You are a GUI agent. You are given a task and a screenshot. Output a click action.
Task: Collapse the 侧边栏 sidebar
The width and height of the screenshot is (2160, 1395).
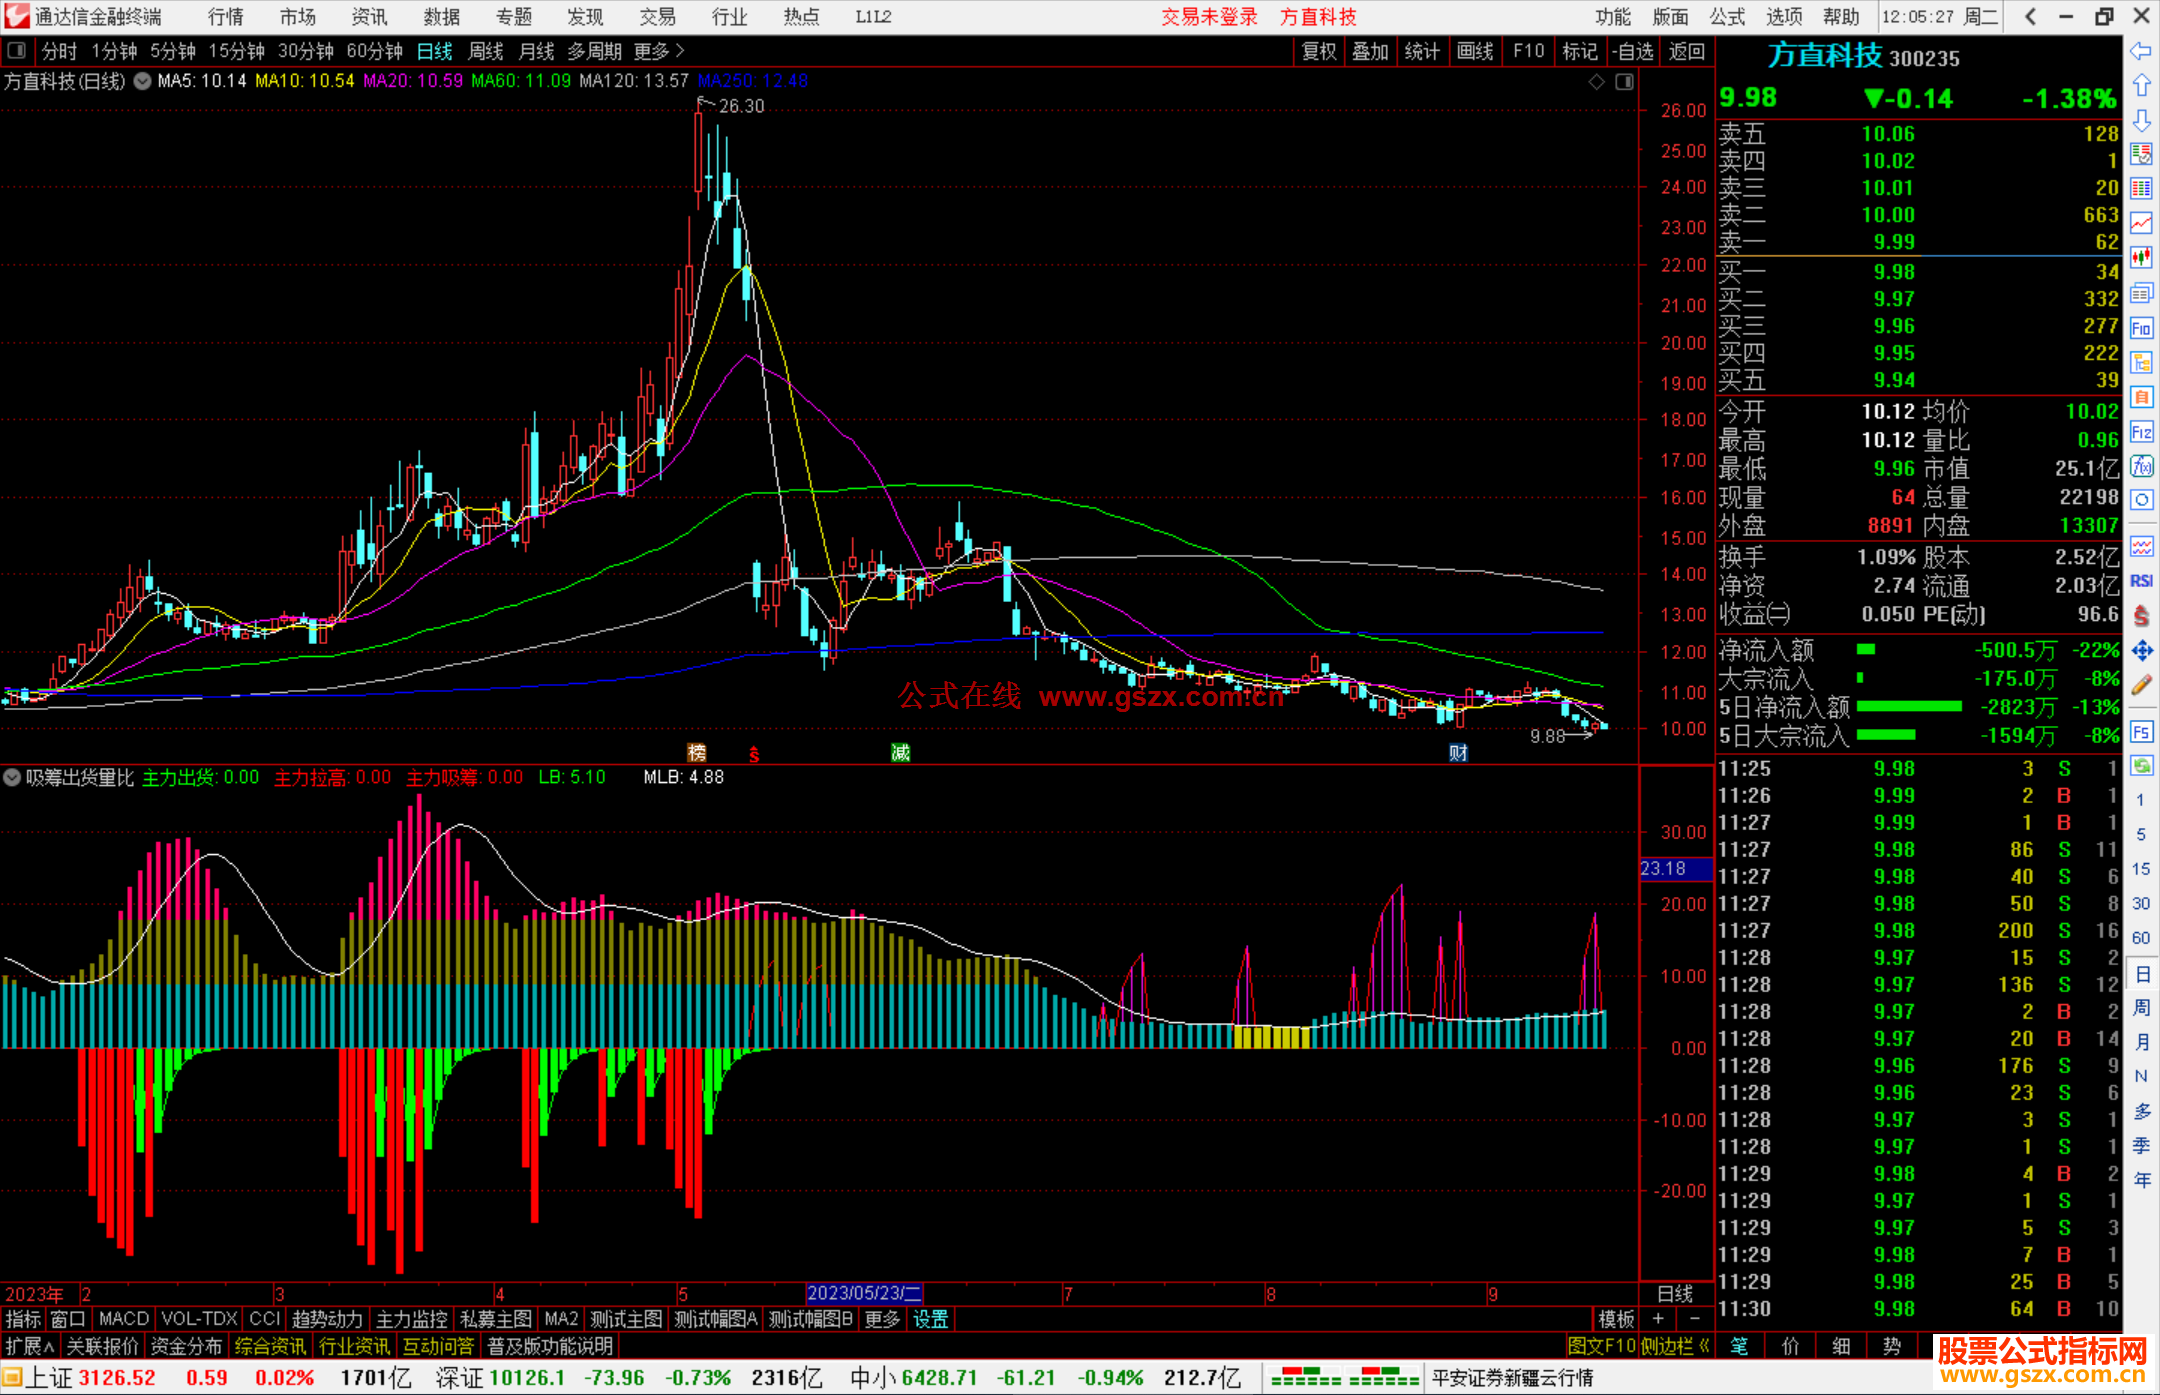click(x=1676, y=1346)
